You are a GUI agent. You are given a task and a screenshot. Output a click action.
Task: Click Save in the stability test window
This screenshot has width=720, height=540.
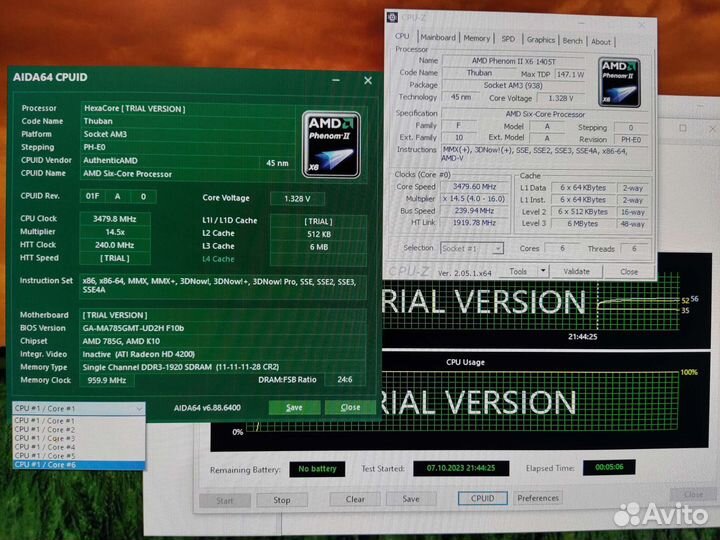tap(411, 499)
